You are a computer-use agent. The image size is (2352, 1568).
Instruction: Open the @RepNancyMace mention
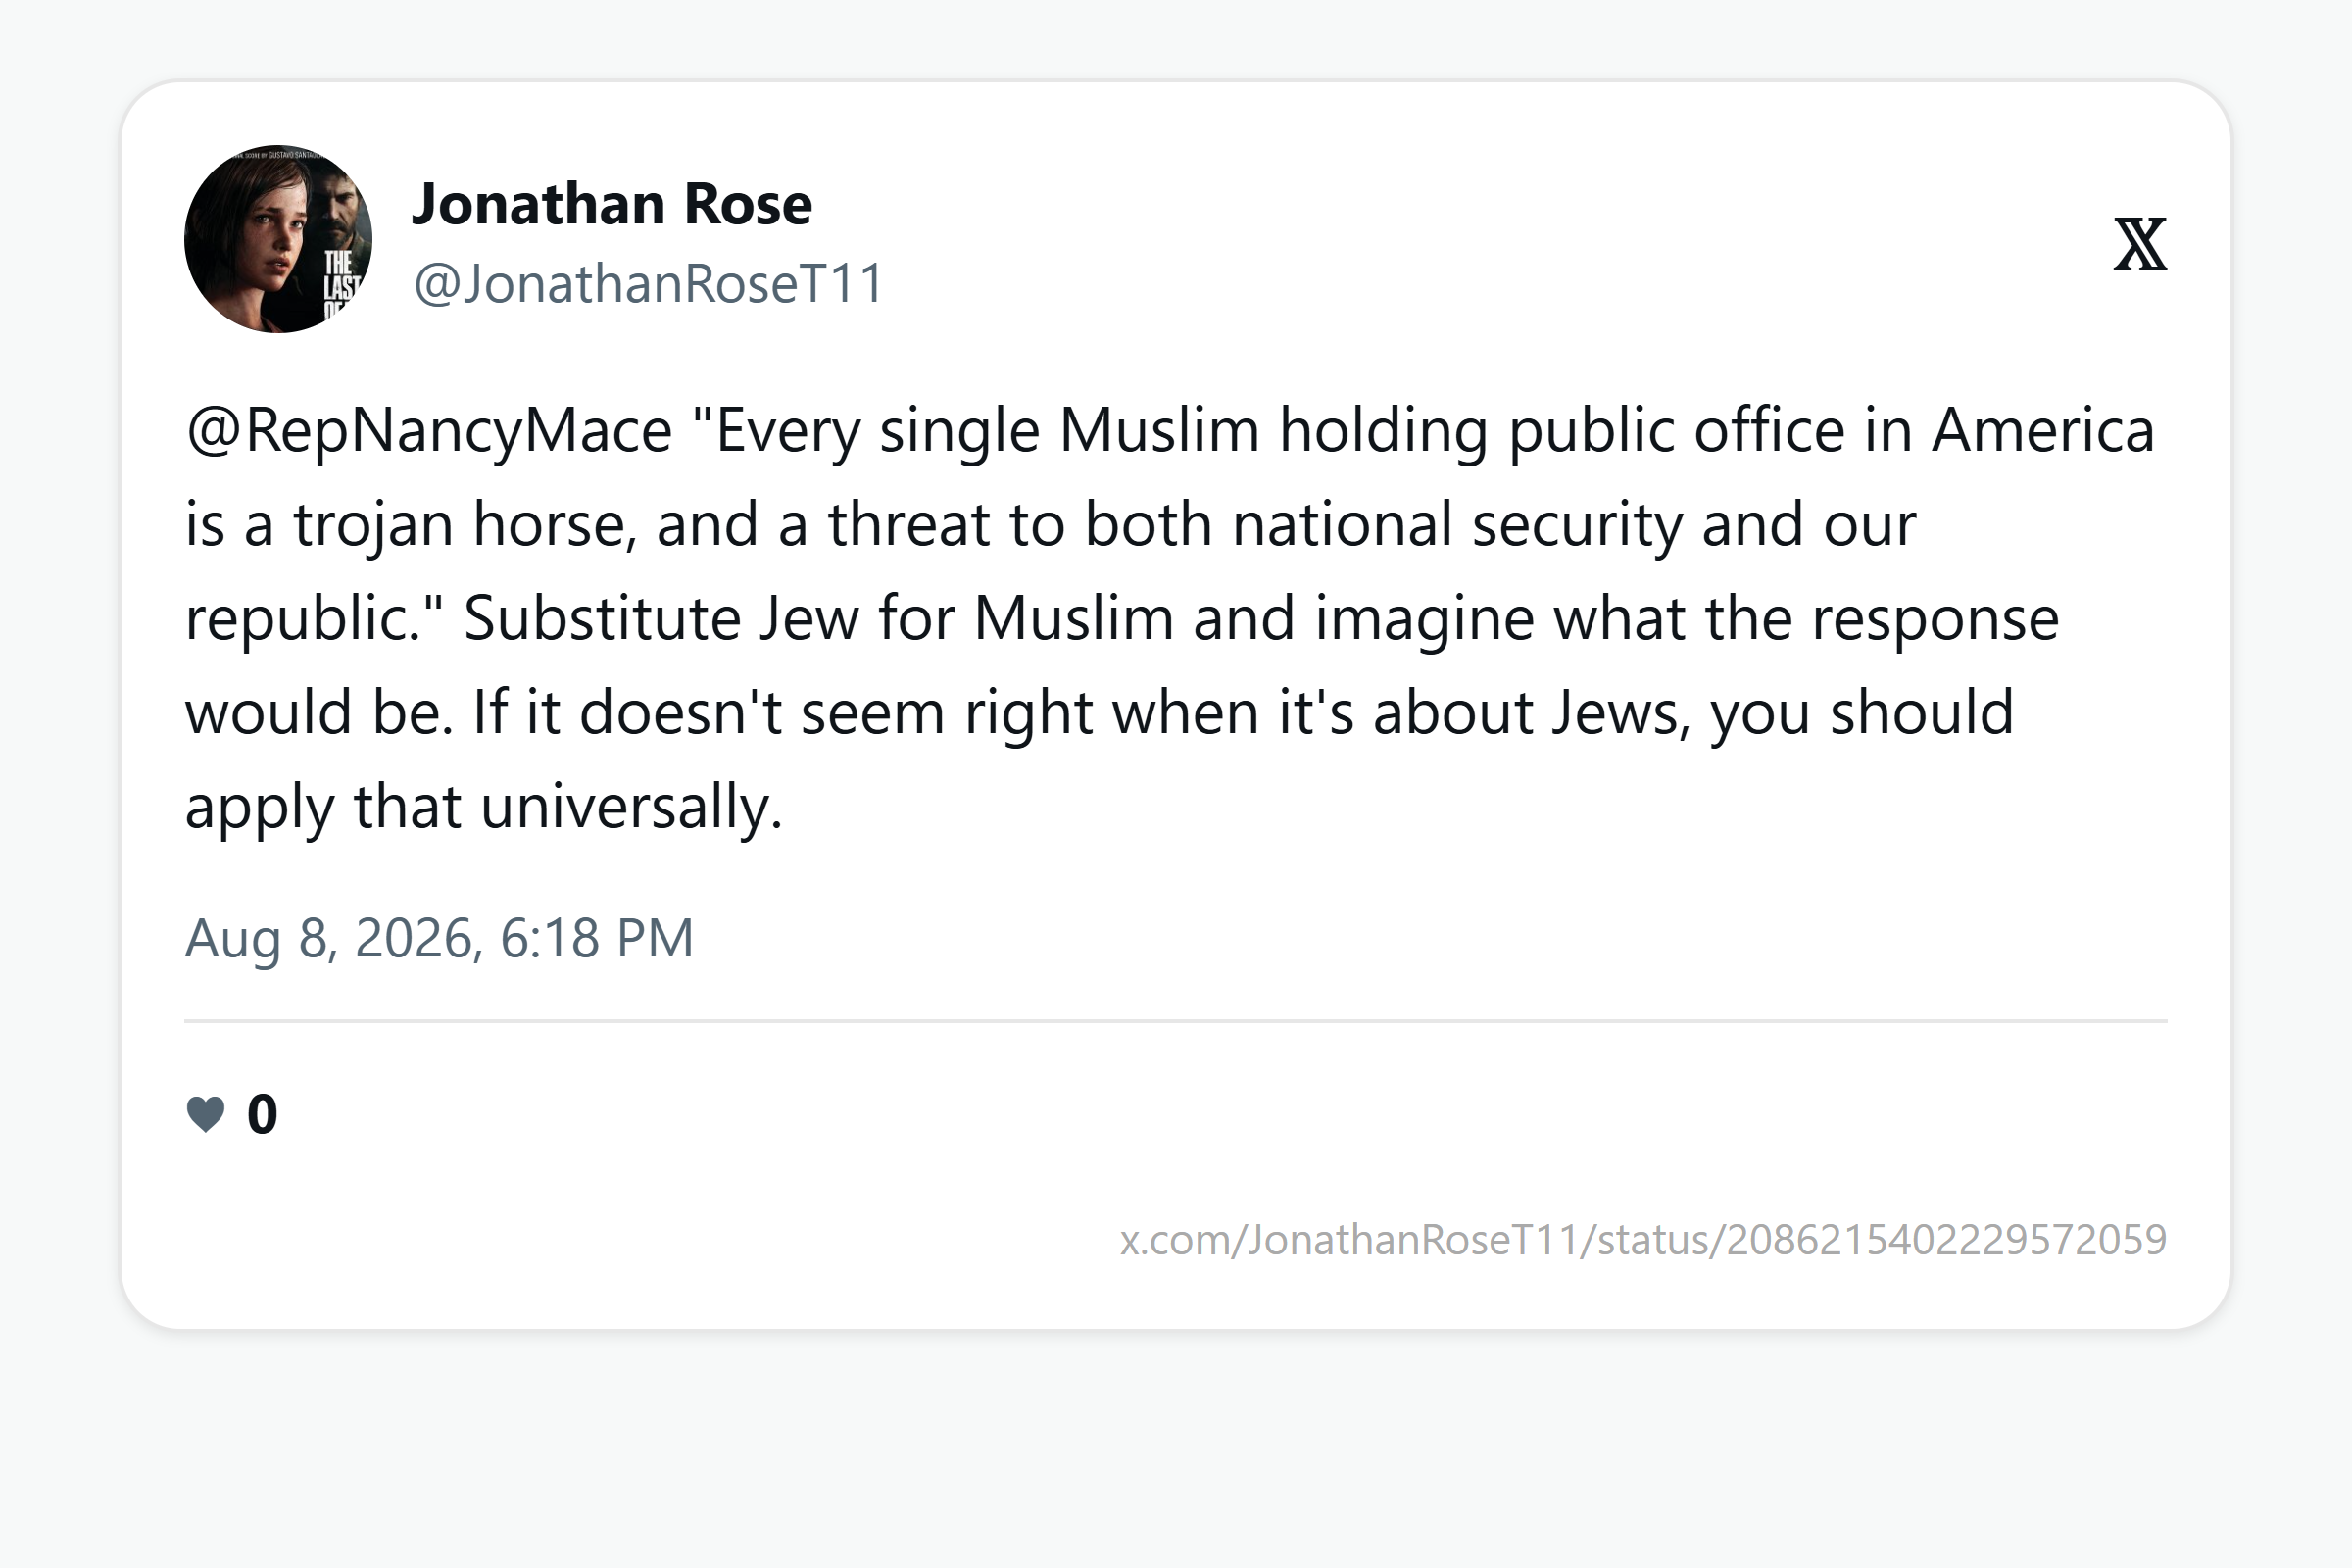(x=429, y=431)
